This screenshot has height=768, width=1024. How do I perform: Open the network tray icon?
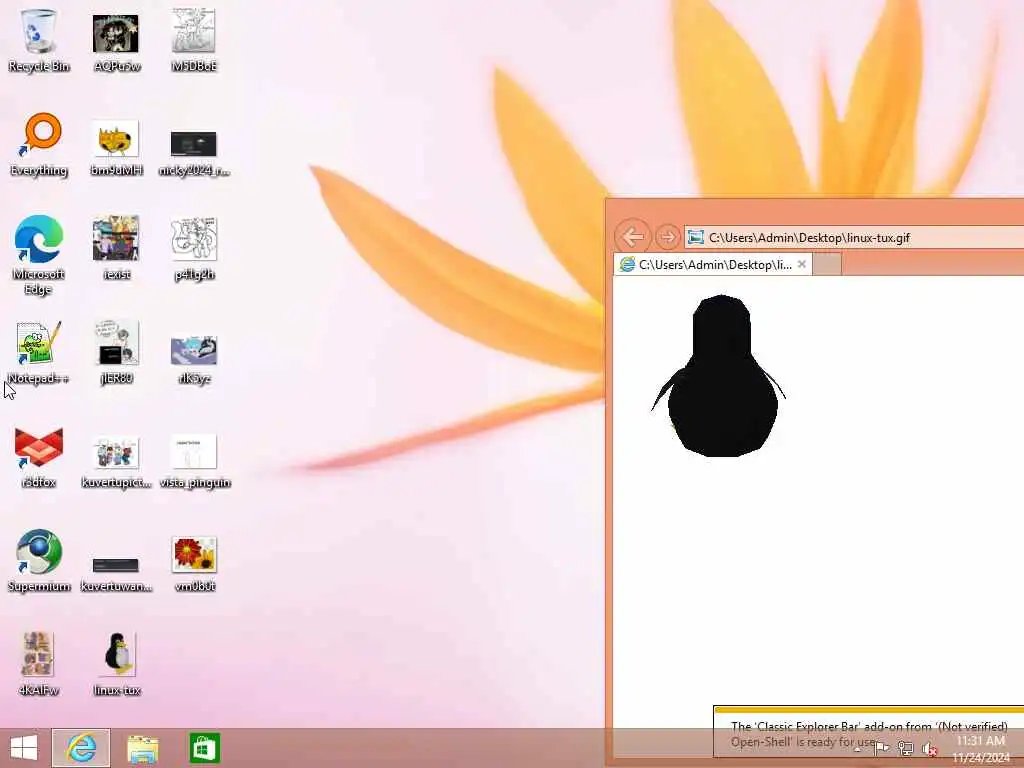coord(905,748)
